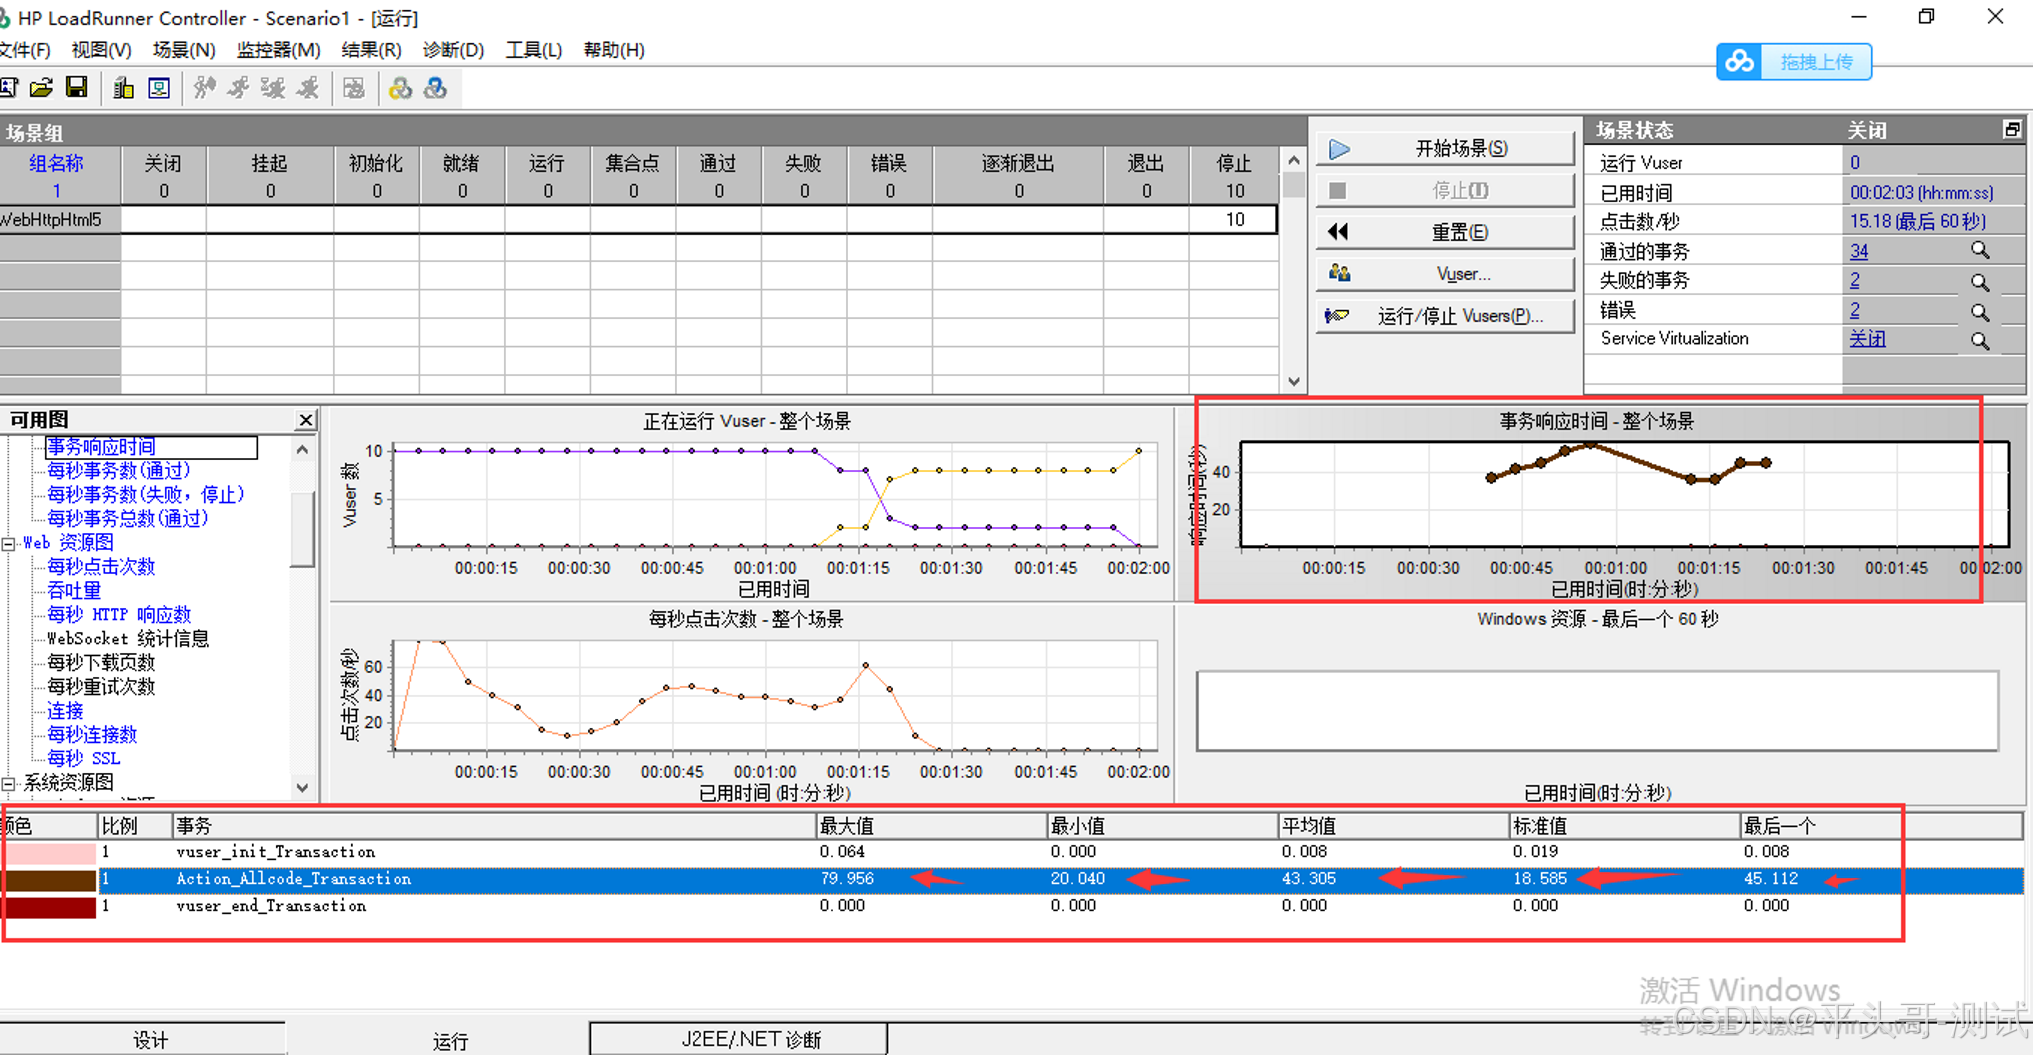Click the Open scenario folder icon
Viewport: 2033px width, 1055px height.
click(41, 88)
